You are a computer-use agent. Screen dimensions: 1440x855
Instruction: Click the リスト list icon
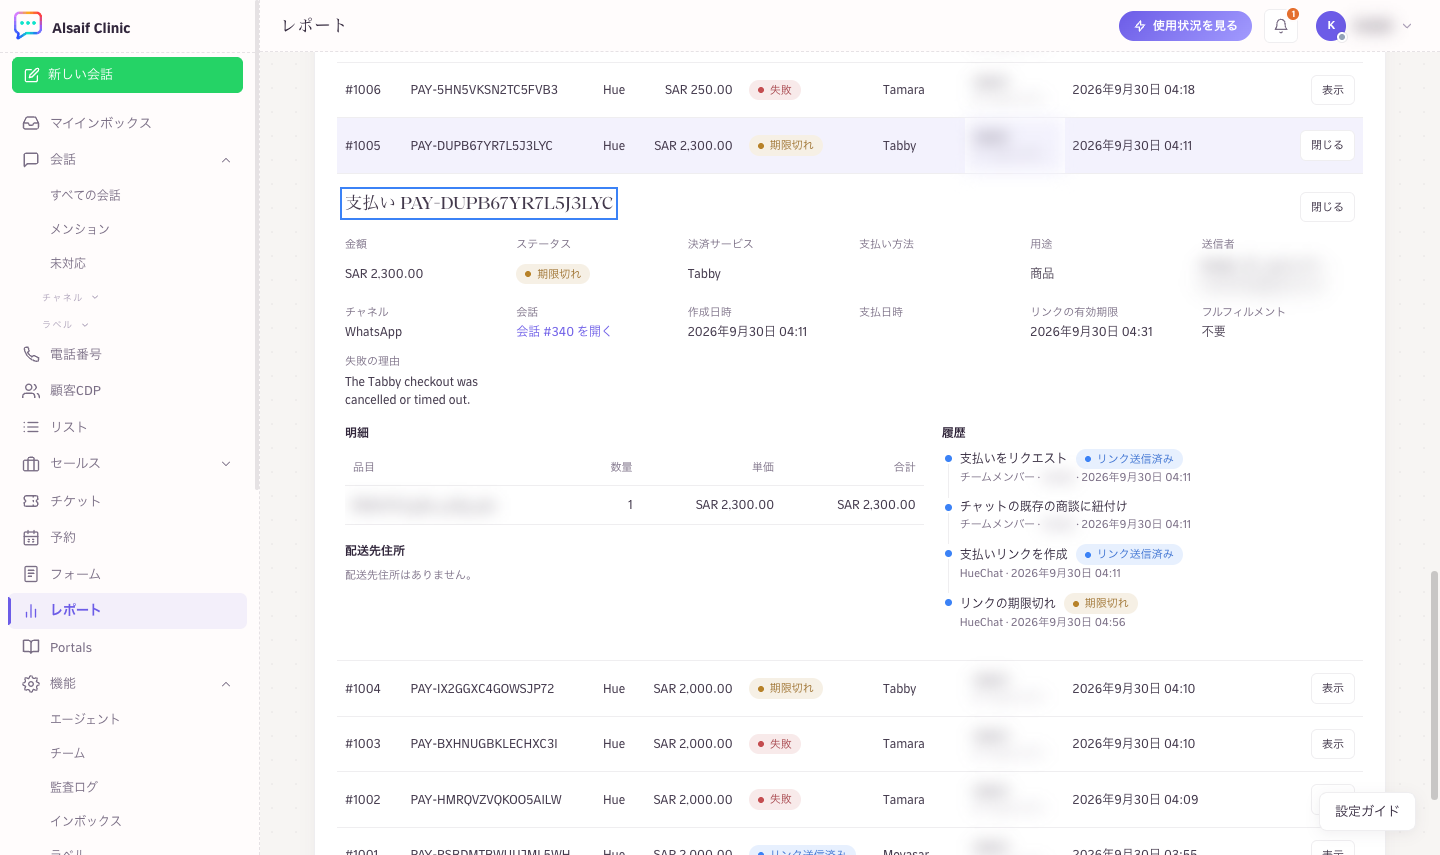click(x=31, y=427)
